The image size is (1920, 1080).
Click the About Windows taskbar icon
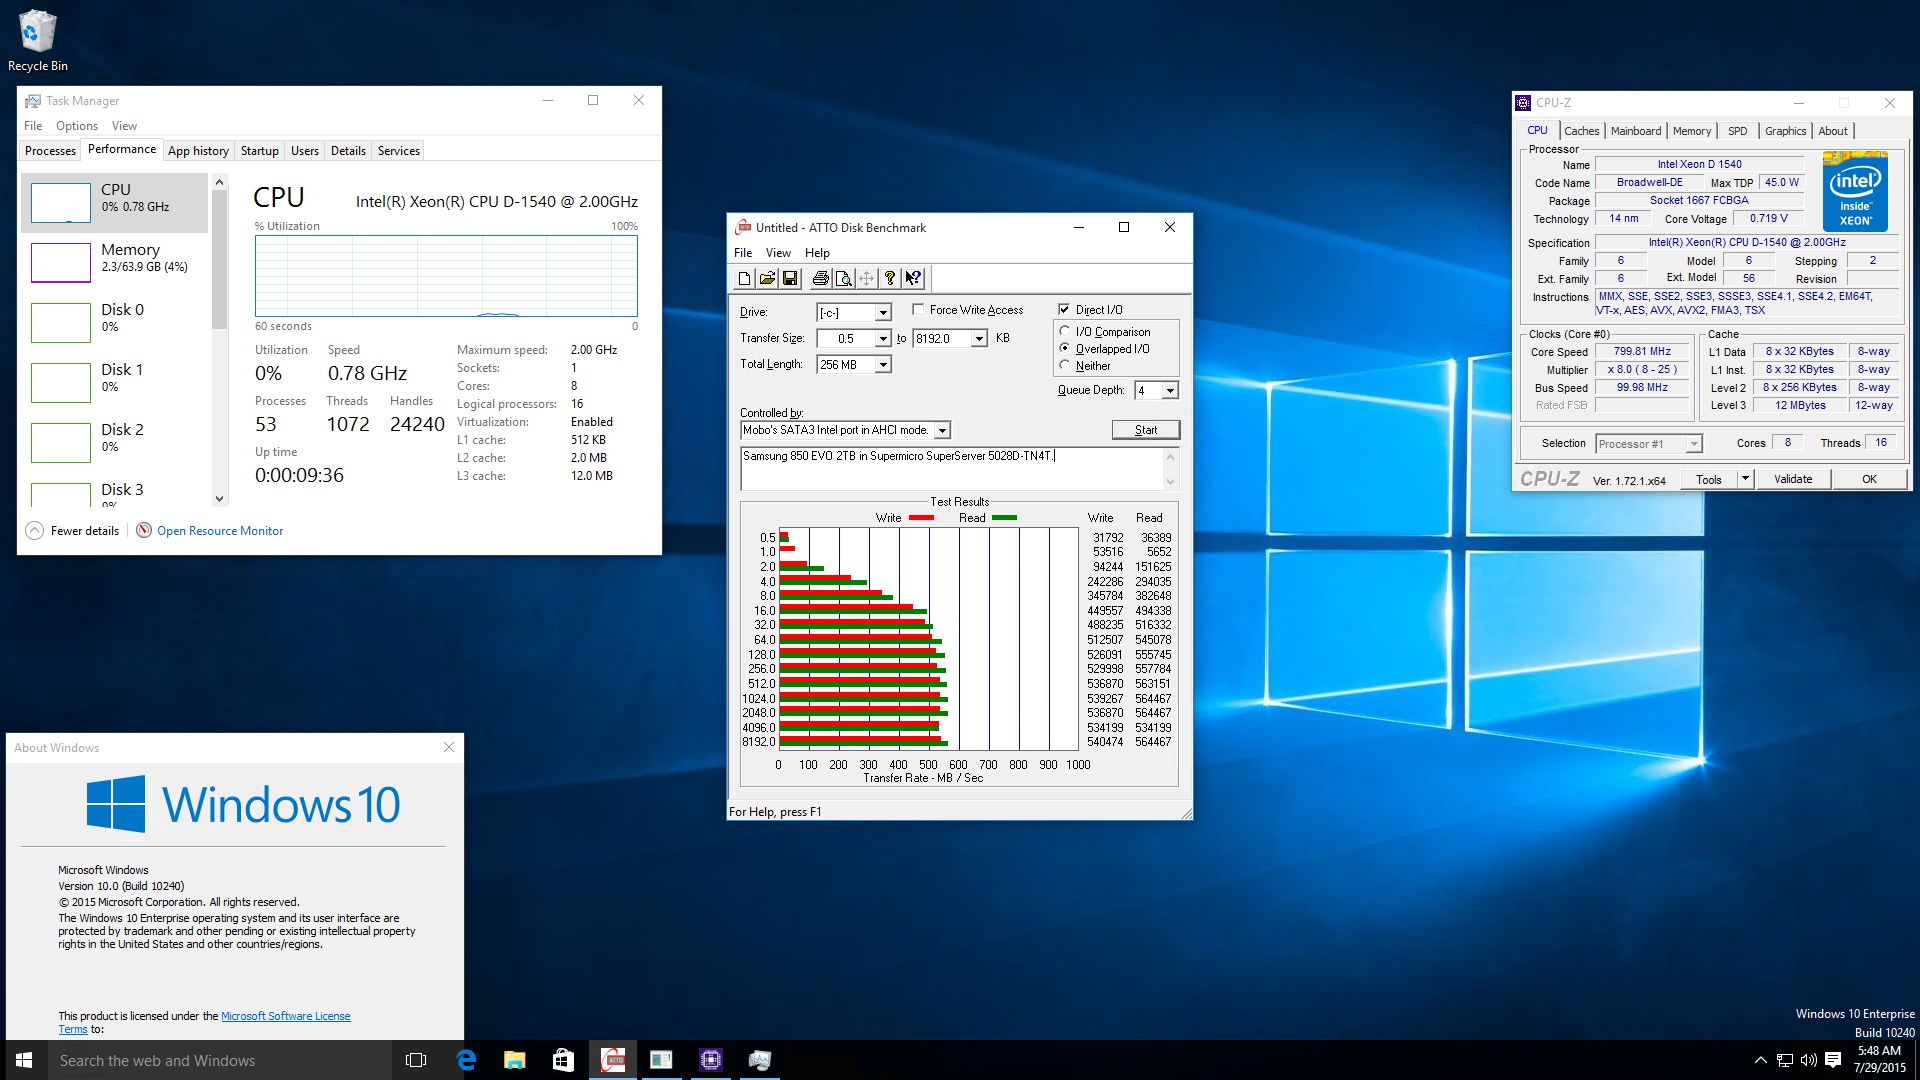pyautogui.click(x=661, y=1060)
